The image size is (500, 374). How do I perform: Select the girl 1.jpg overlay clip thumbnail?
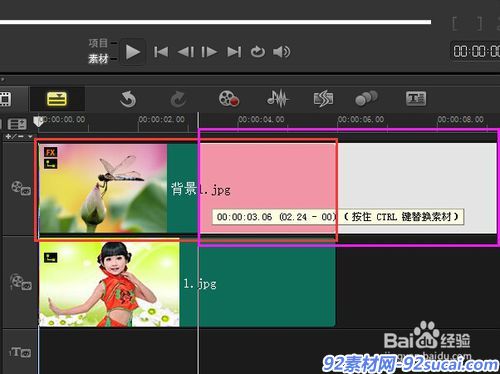(109, 284)
